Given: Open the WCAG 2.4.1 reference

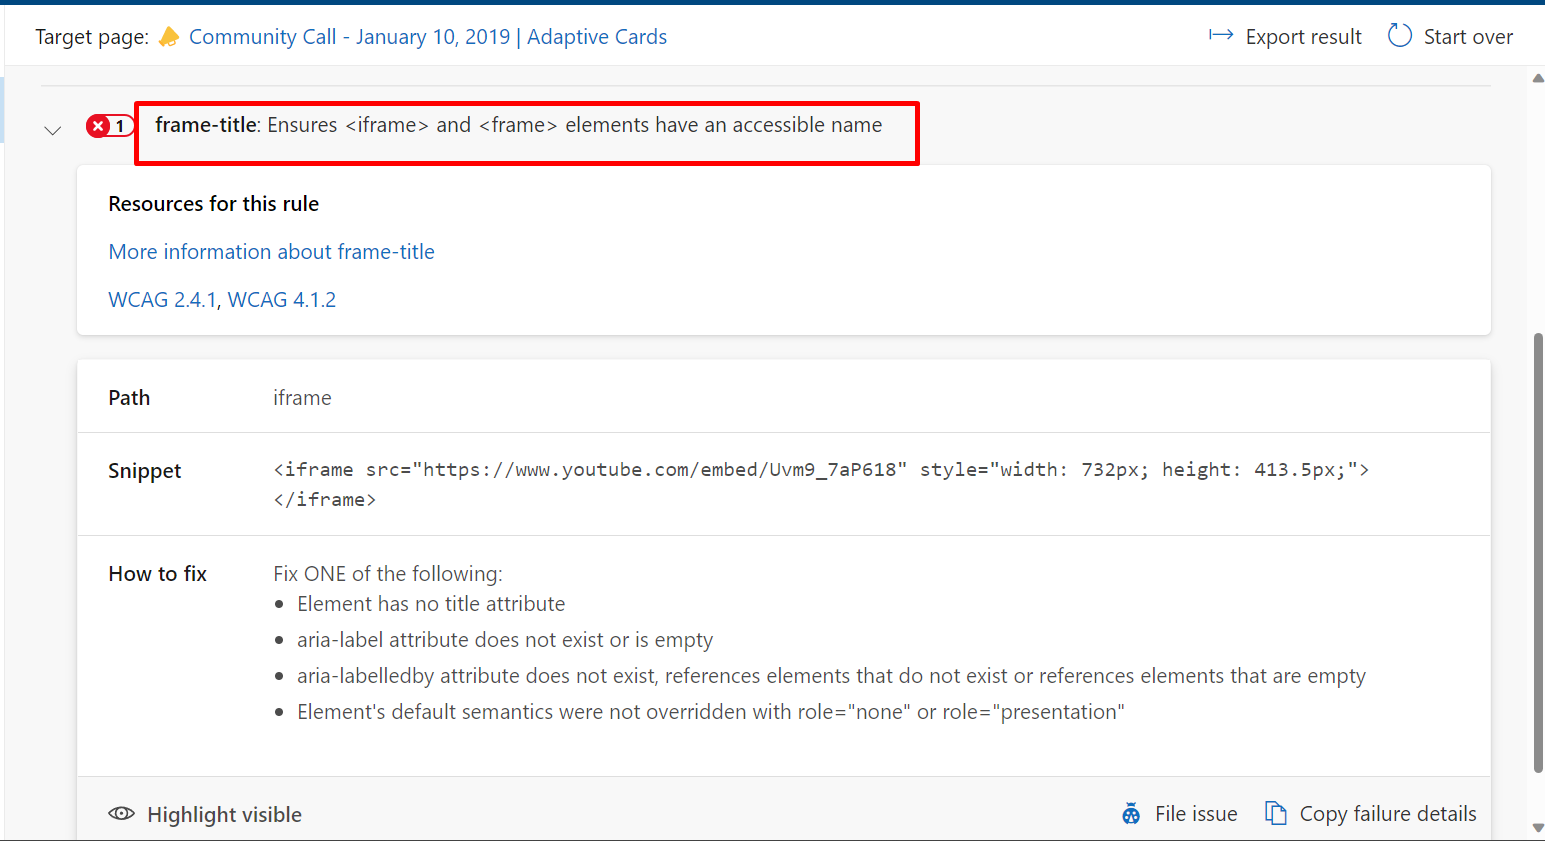Looking at the screenshot, I should 162,299.
